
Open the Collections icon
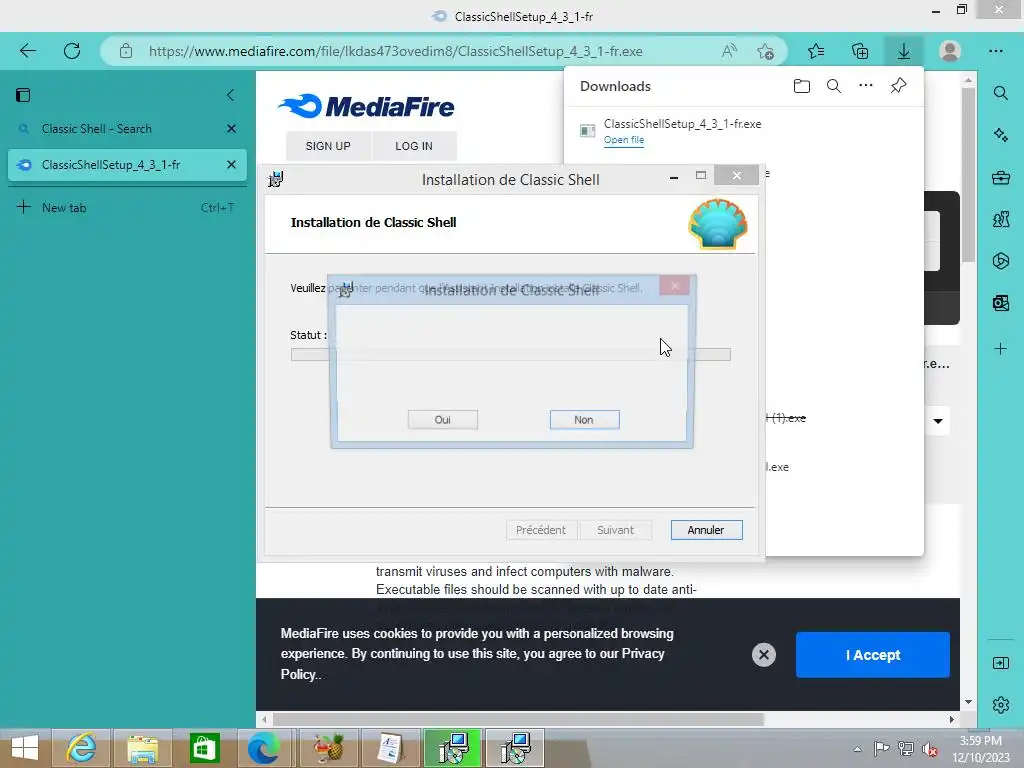(860, 51)
